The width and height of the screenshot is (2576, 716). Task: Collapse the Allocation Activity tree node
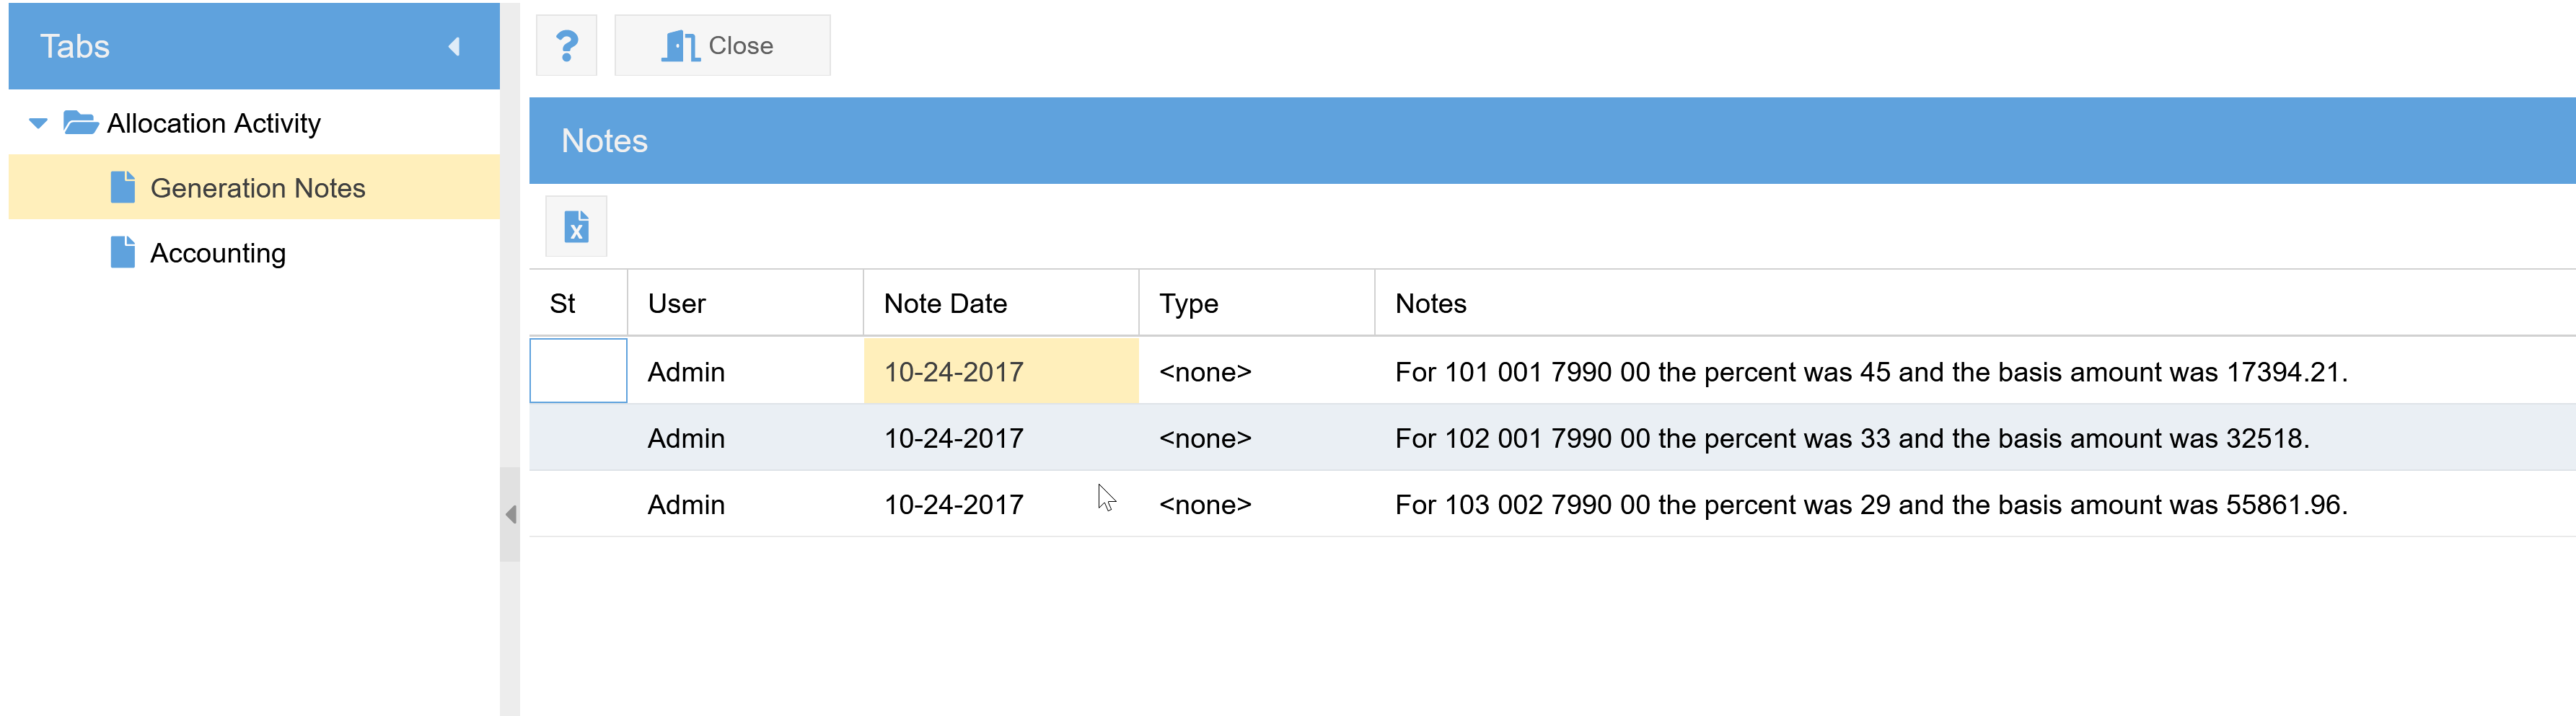point(38,124)
